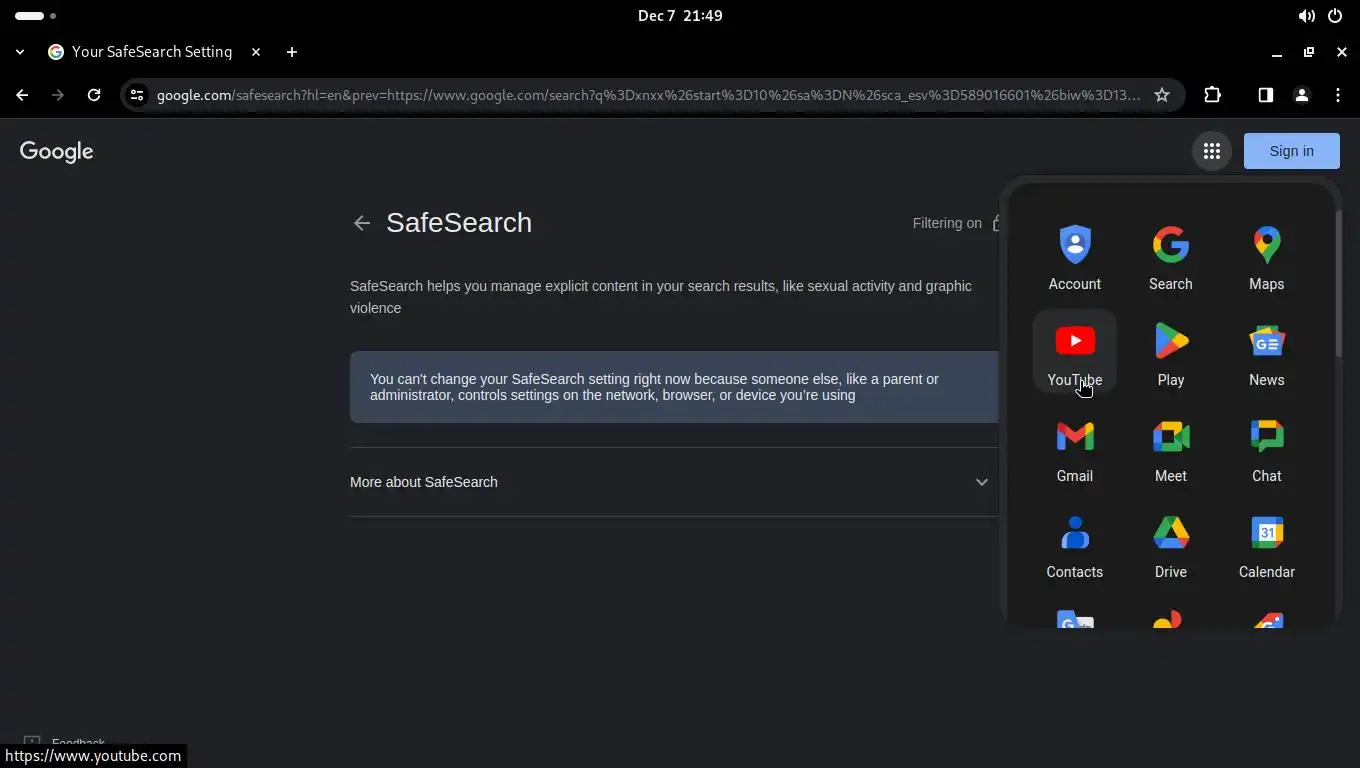Viewport: 1360px width, 768px height.
Task: Select the Your SafeSearch Setting tab
Action: pyautogui.click(x=152, y=52)
